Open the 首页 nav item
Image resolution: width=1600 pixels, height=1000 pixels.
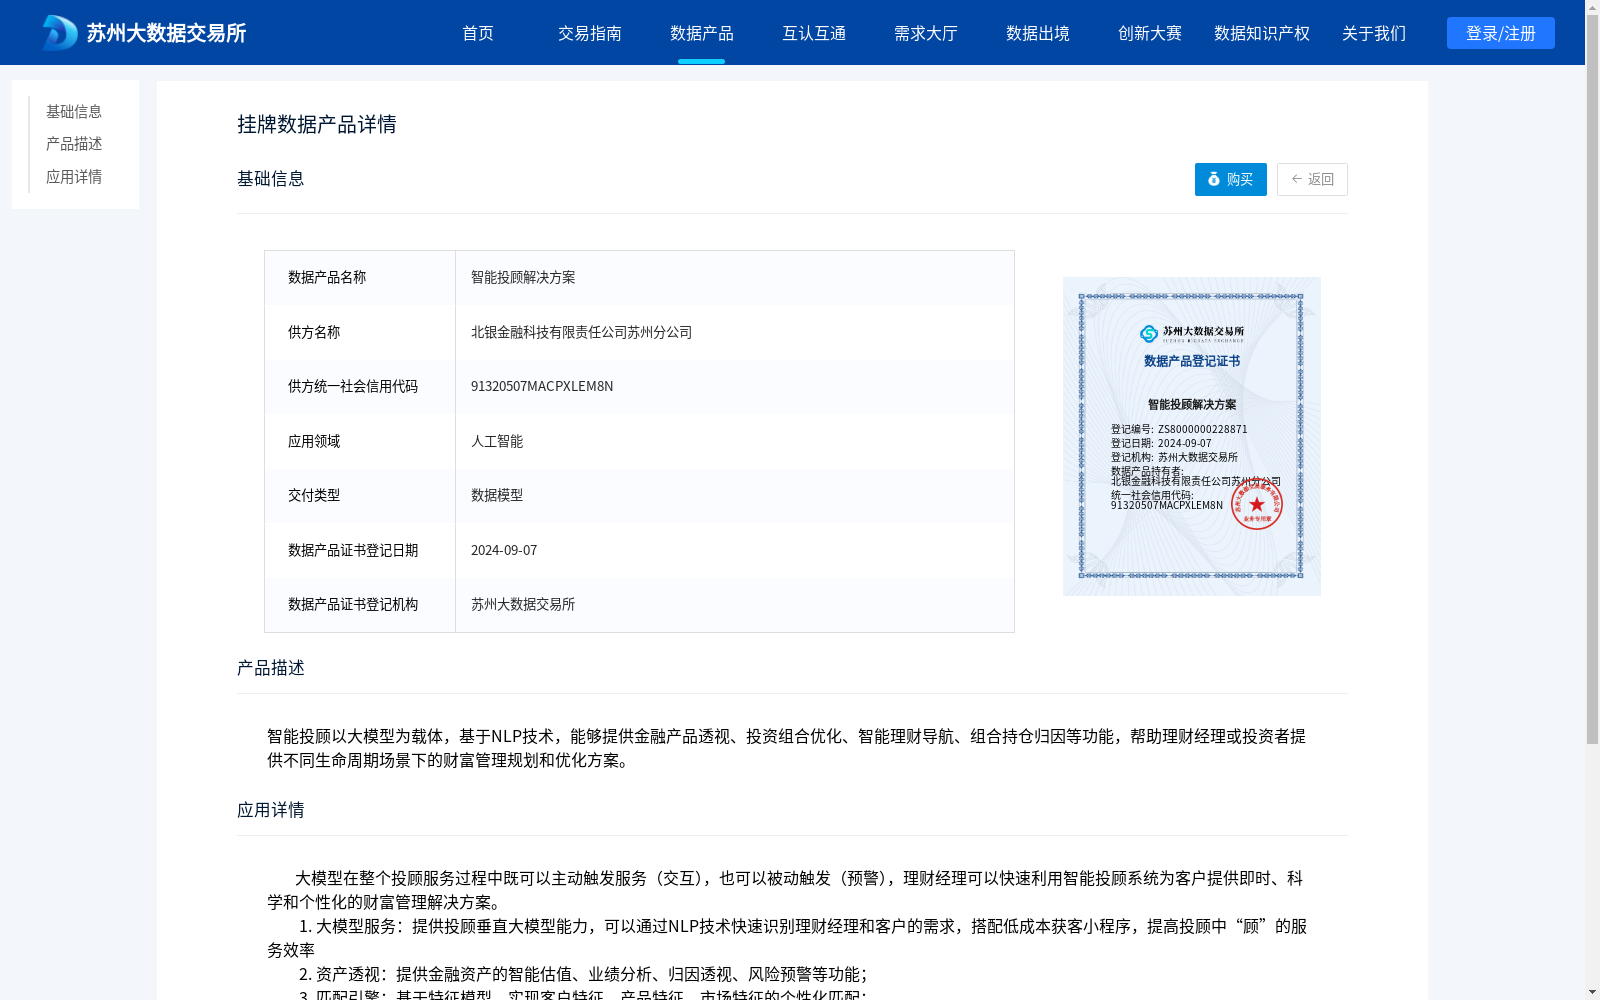coord(478,33)
